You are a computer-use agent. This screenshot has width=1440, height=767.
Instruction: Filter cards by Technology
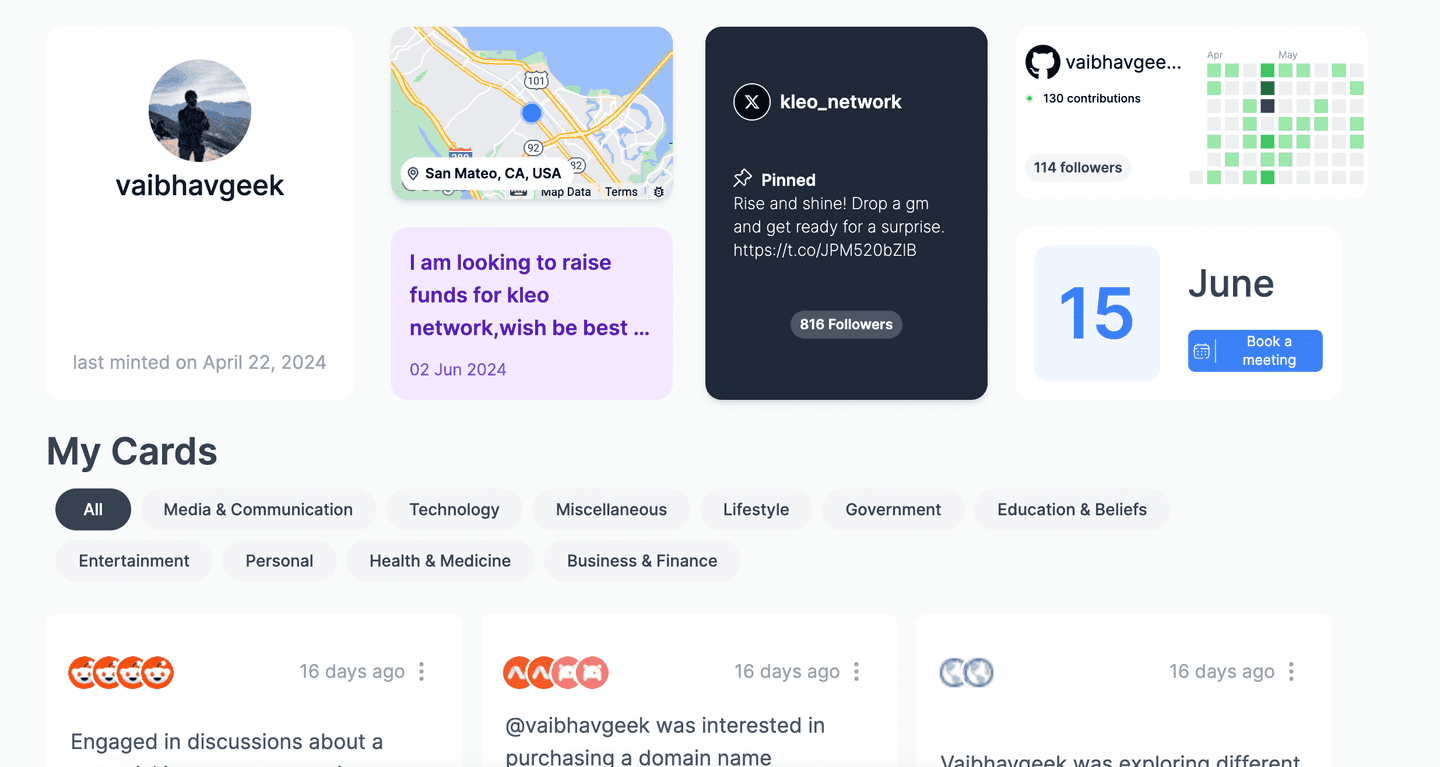454,509
